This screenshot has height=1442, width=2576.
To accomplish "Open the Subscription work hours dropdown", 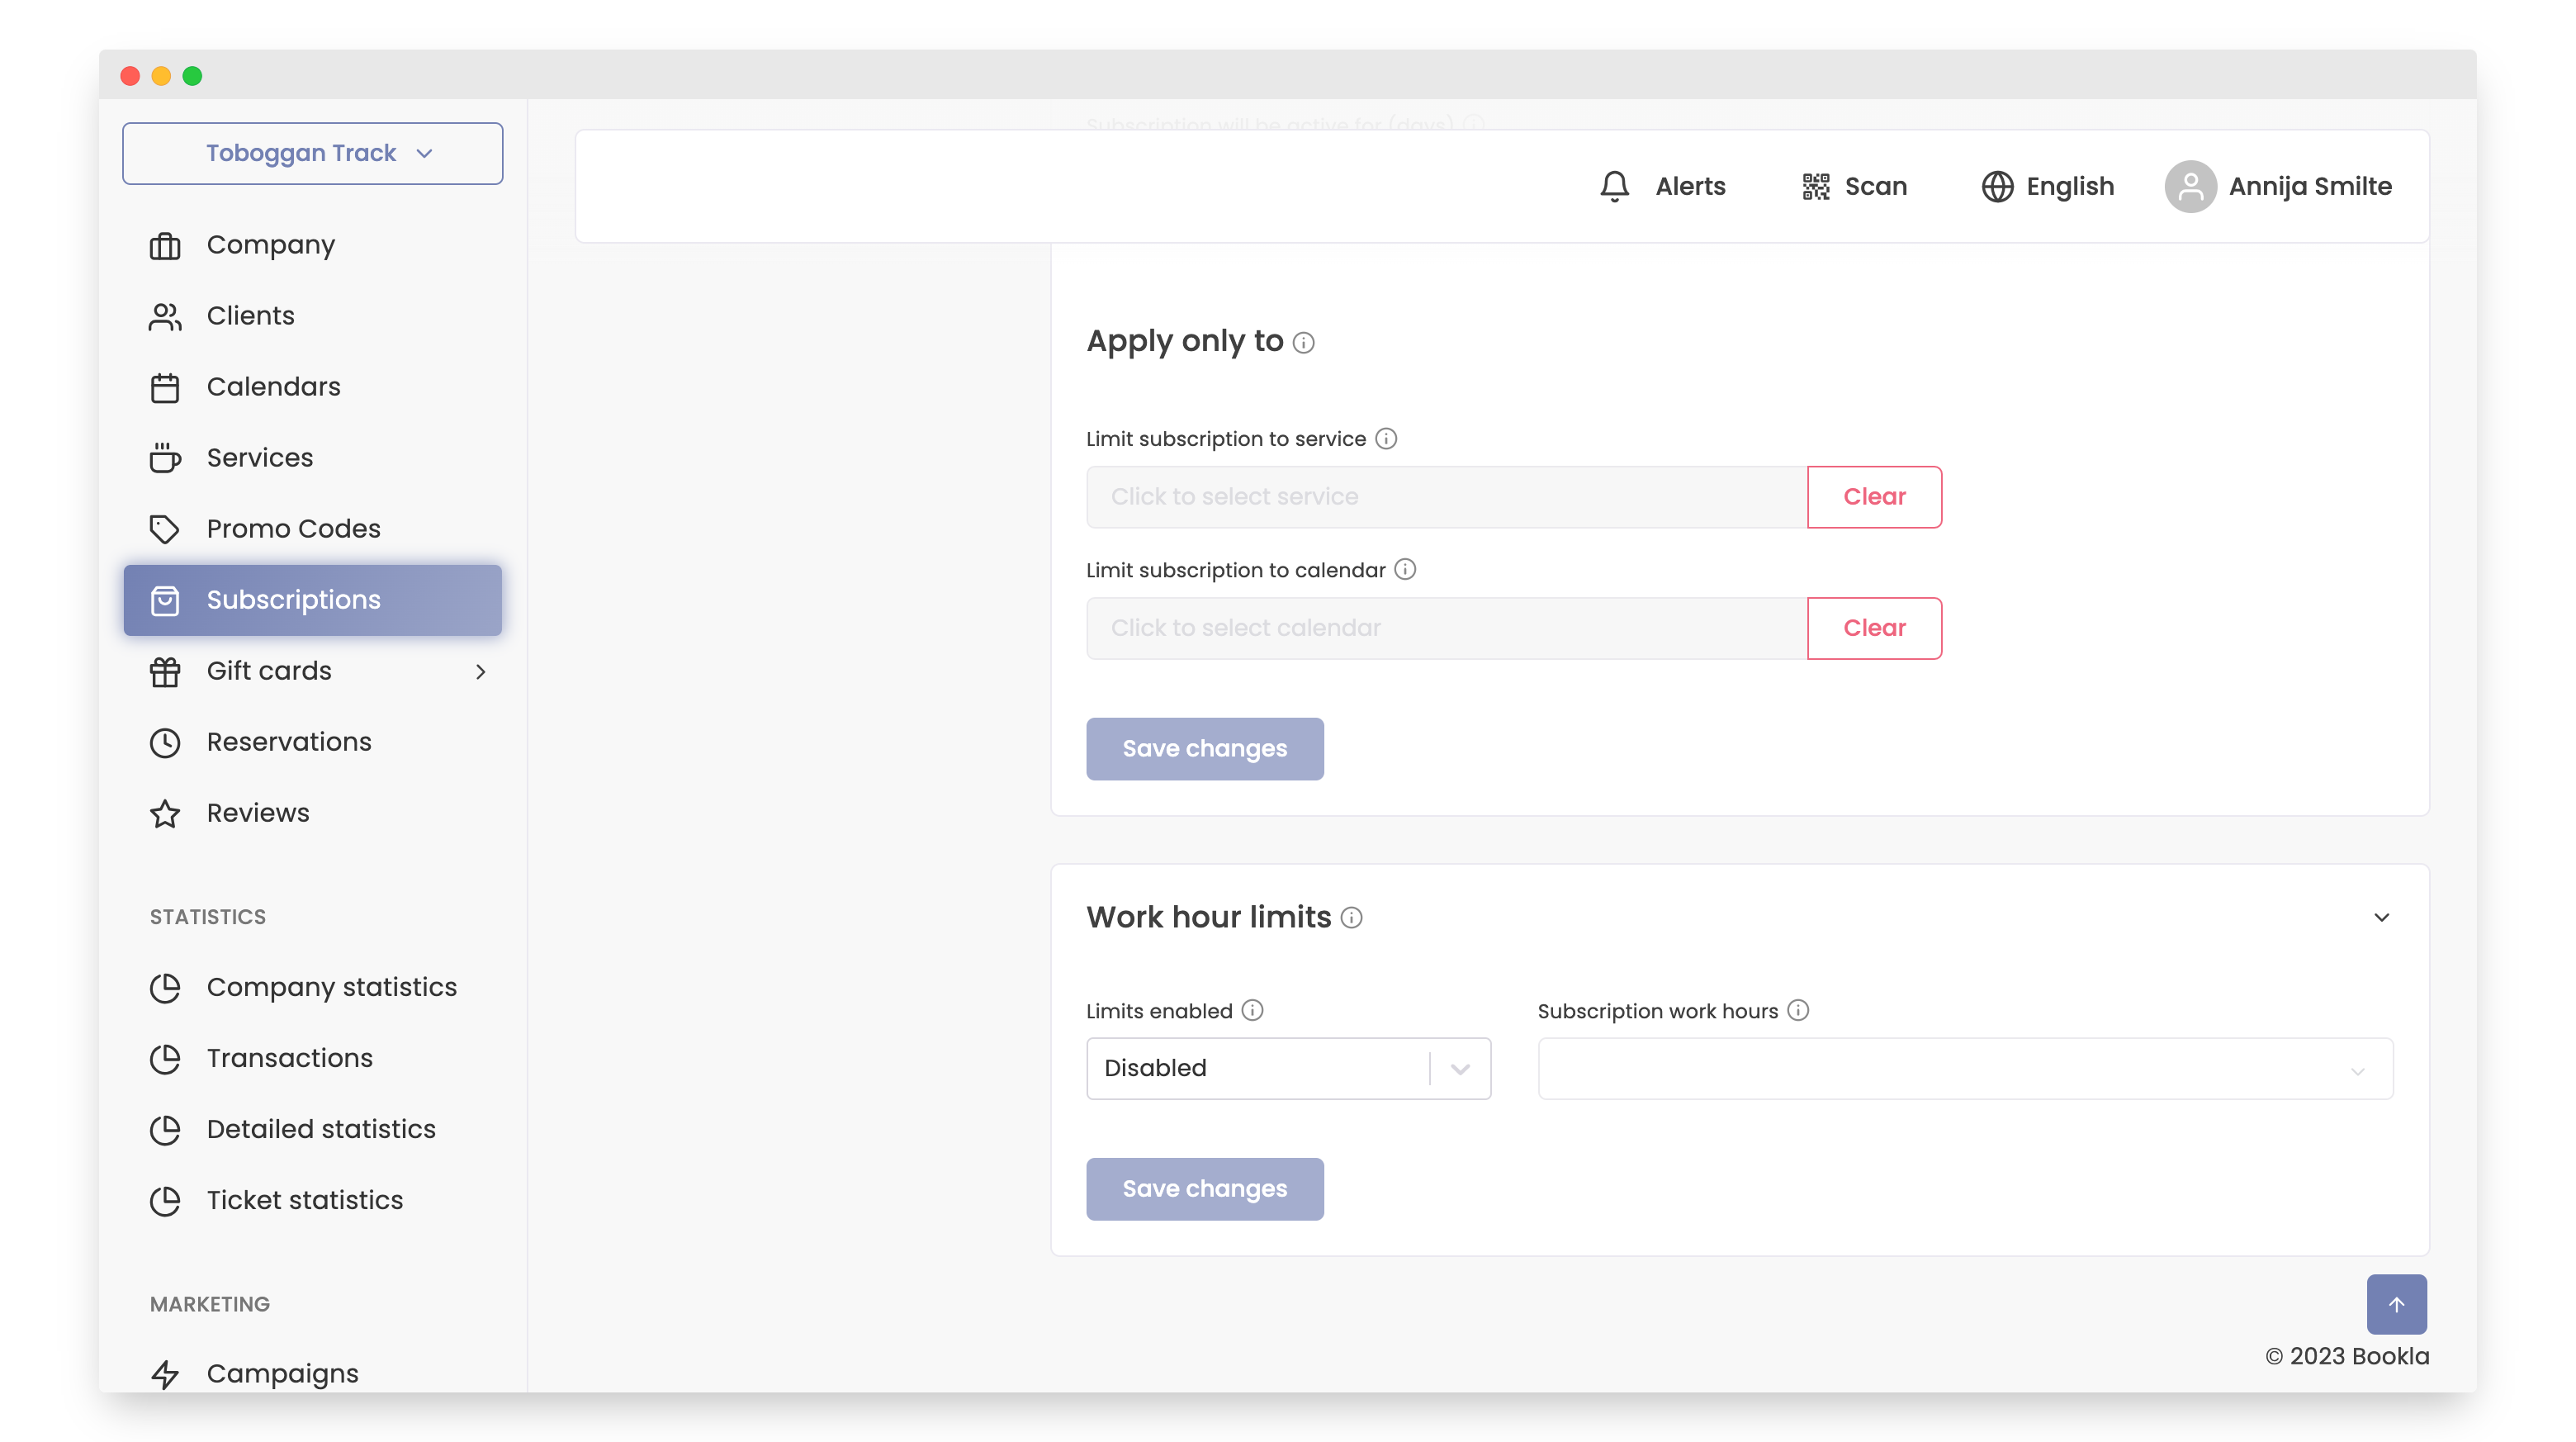I will click(1964, 1069).
